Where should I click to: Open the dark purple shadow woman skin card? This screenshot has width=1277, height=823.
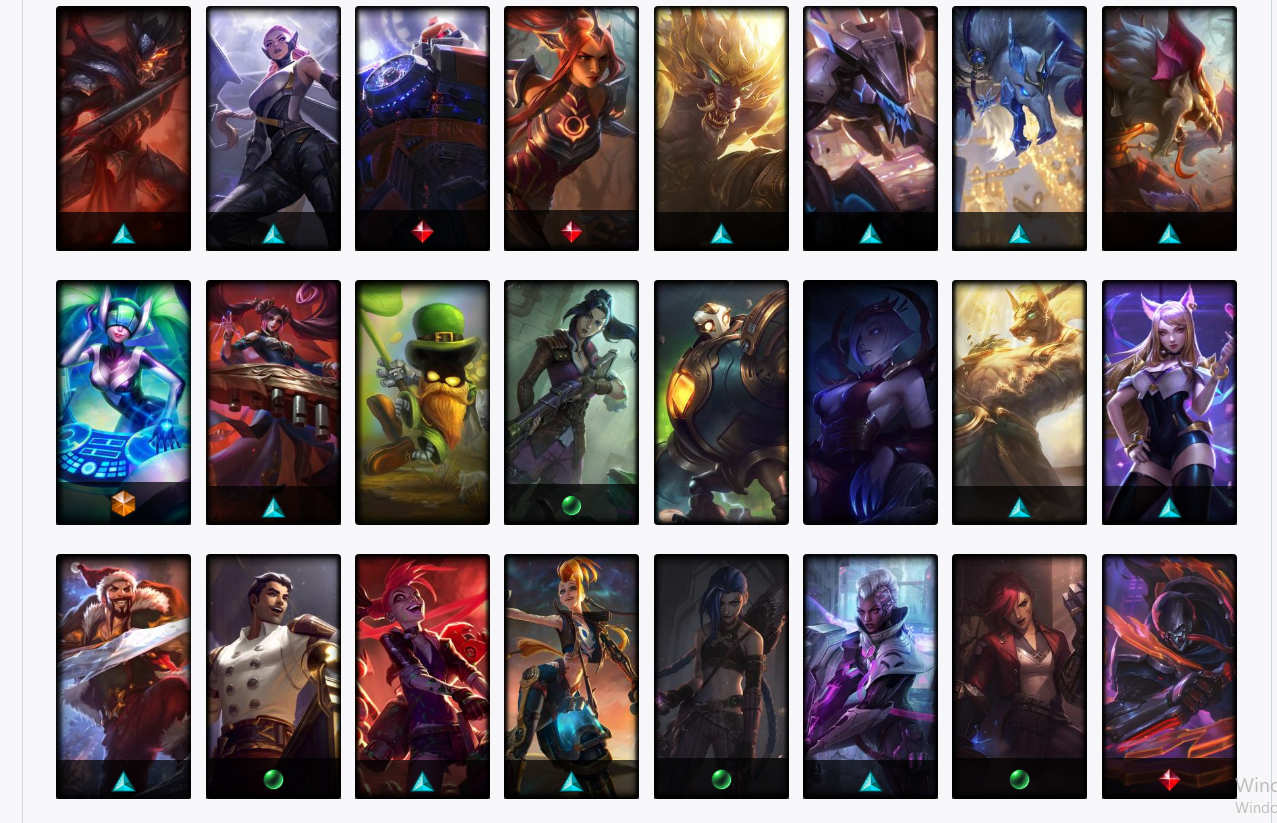click(x=870, y=402)
